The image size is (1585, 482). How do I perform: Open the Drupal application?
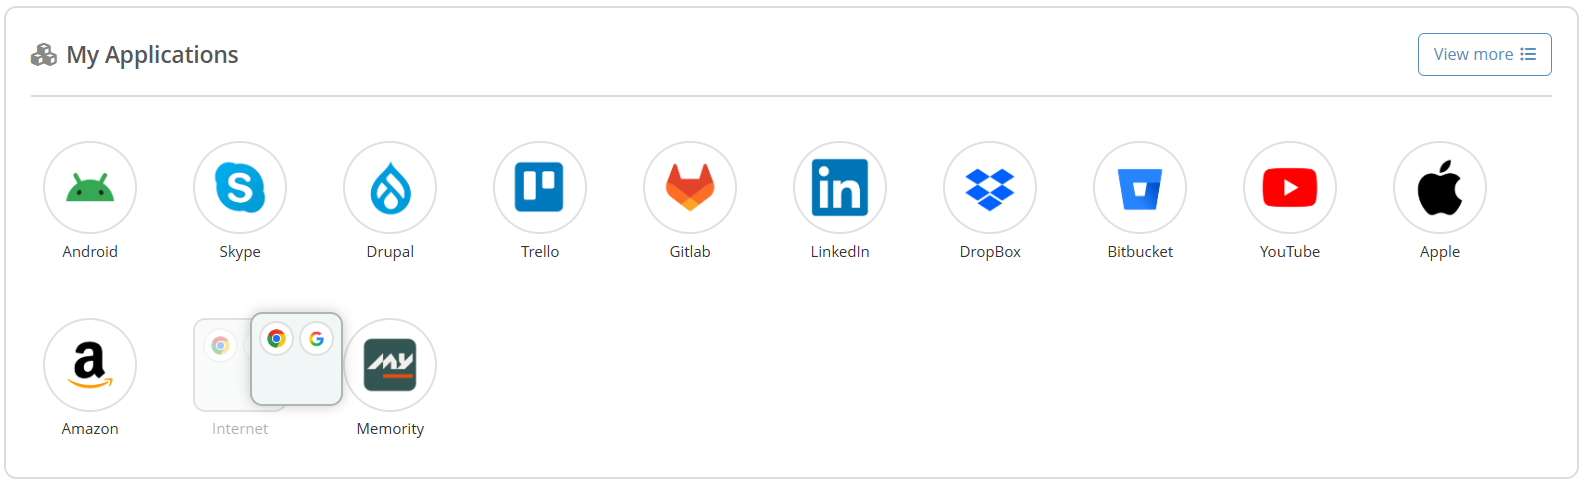point(390,188)
